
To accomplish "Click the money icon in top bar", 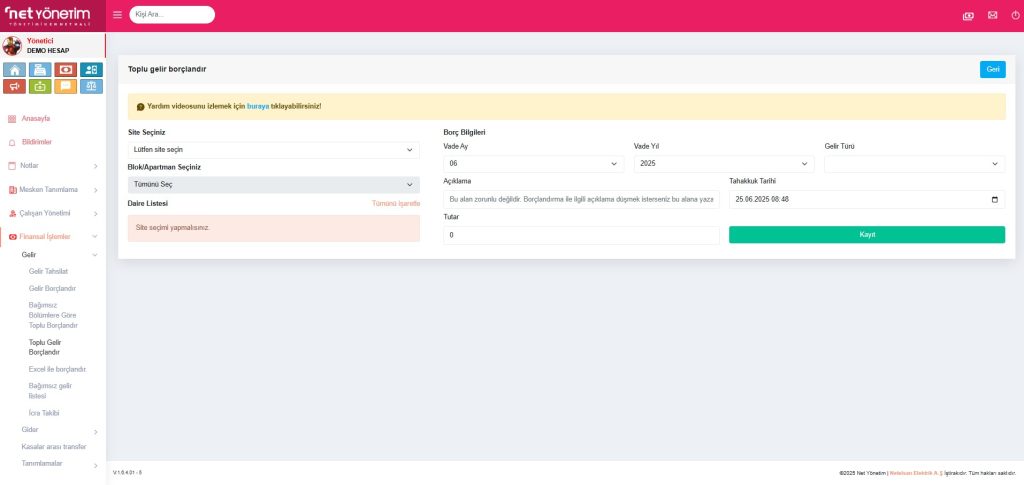I will coord(967,15).
